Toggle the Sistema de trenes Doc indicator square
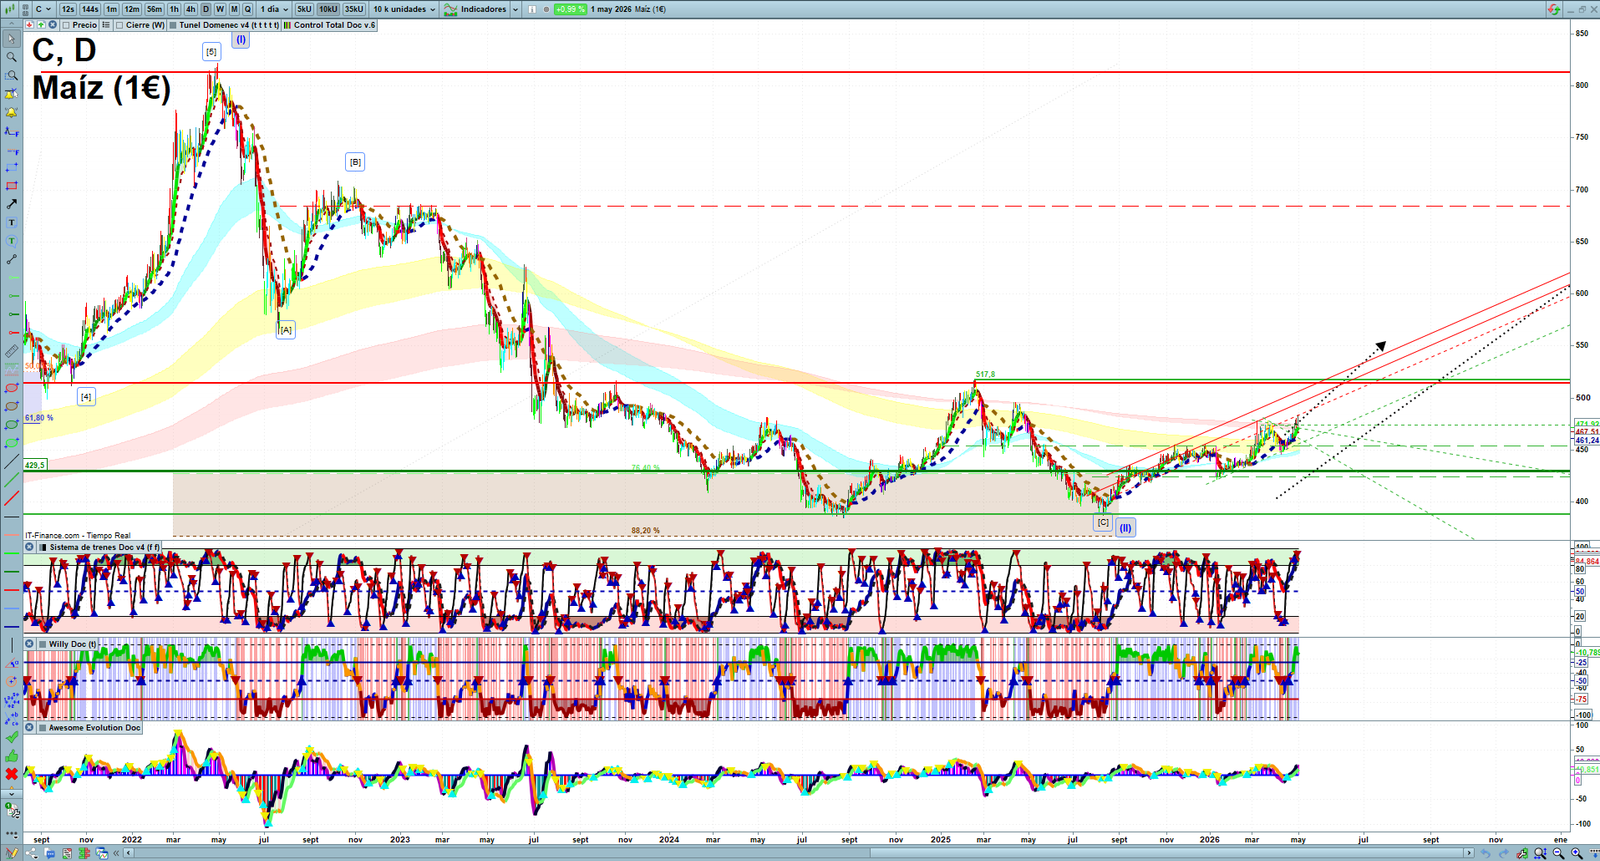The height and width of the screenshot is (861, 1600). coord(42,547)
